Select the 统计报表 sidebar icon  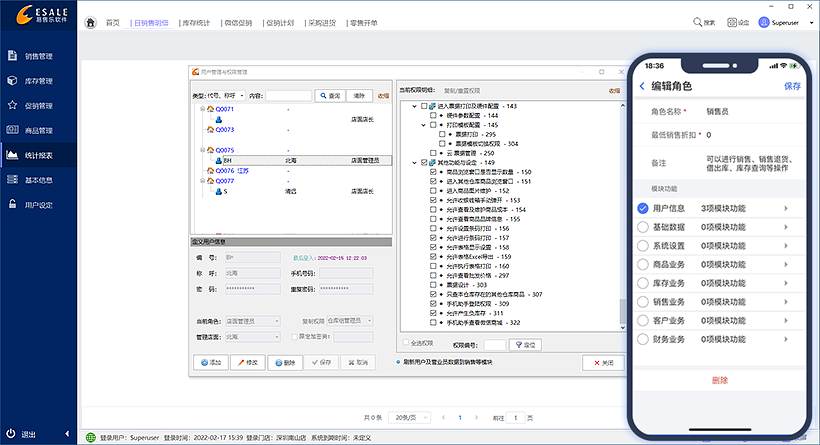13,155
